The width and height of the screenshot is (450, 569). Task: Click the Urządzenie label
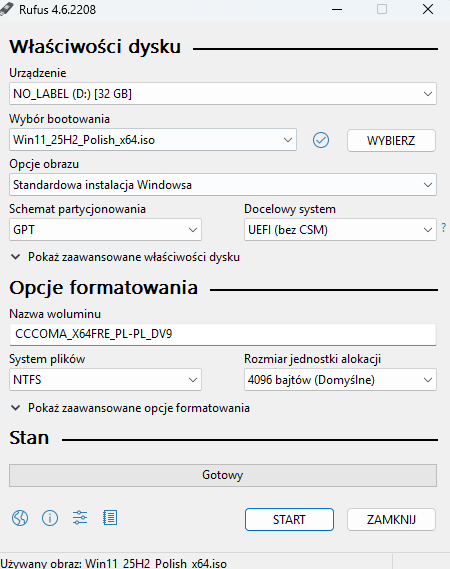(38, 73)
